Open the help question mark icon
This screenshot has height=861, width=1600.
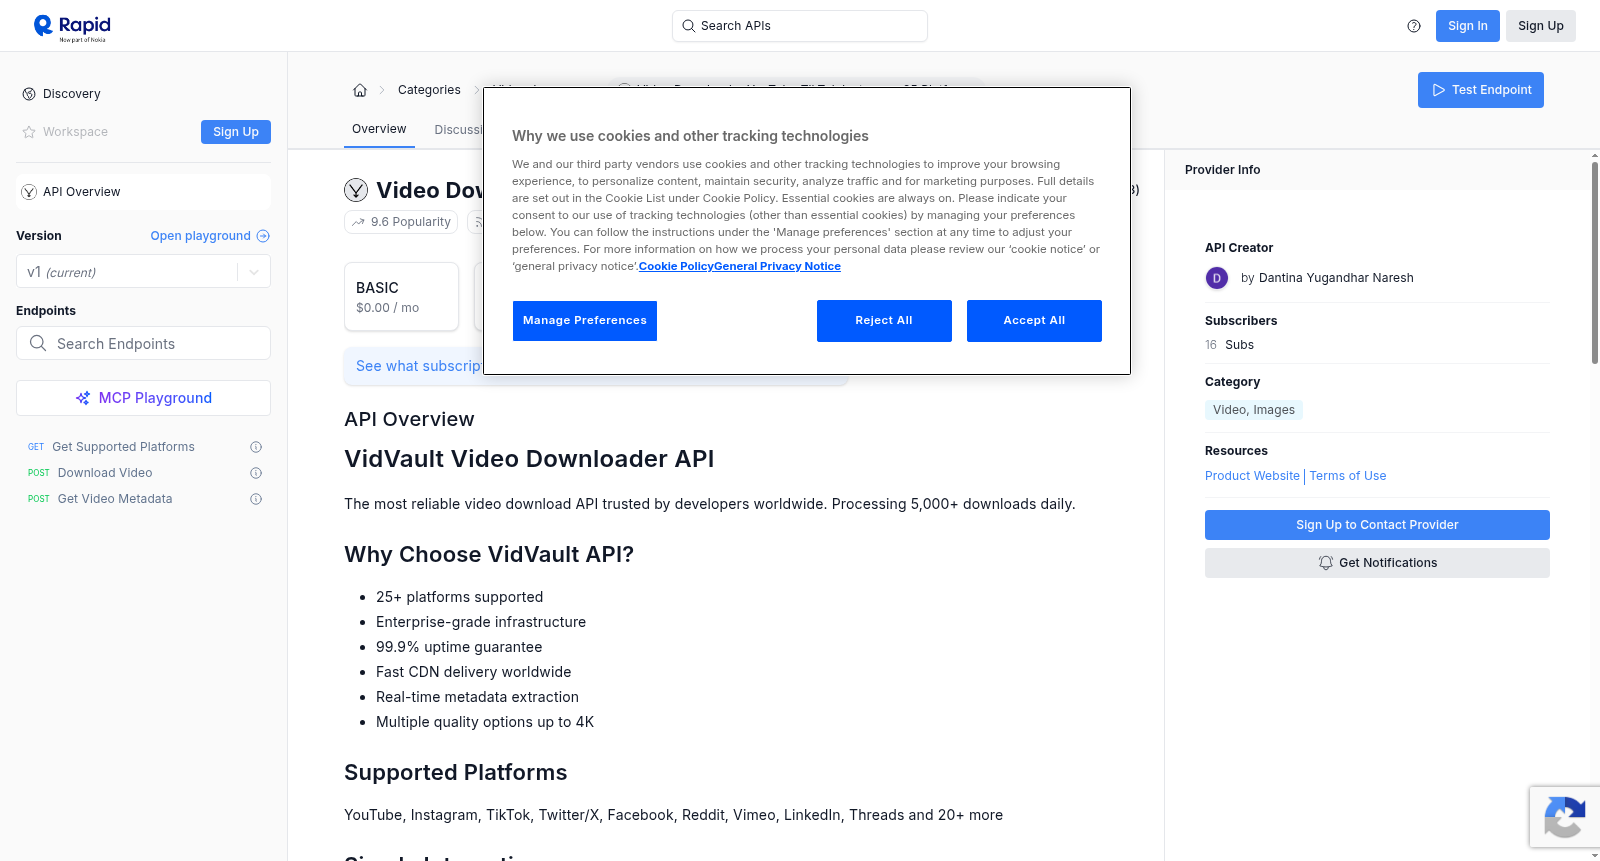pos(1414,26)
